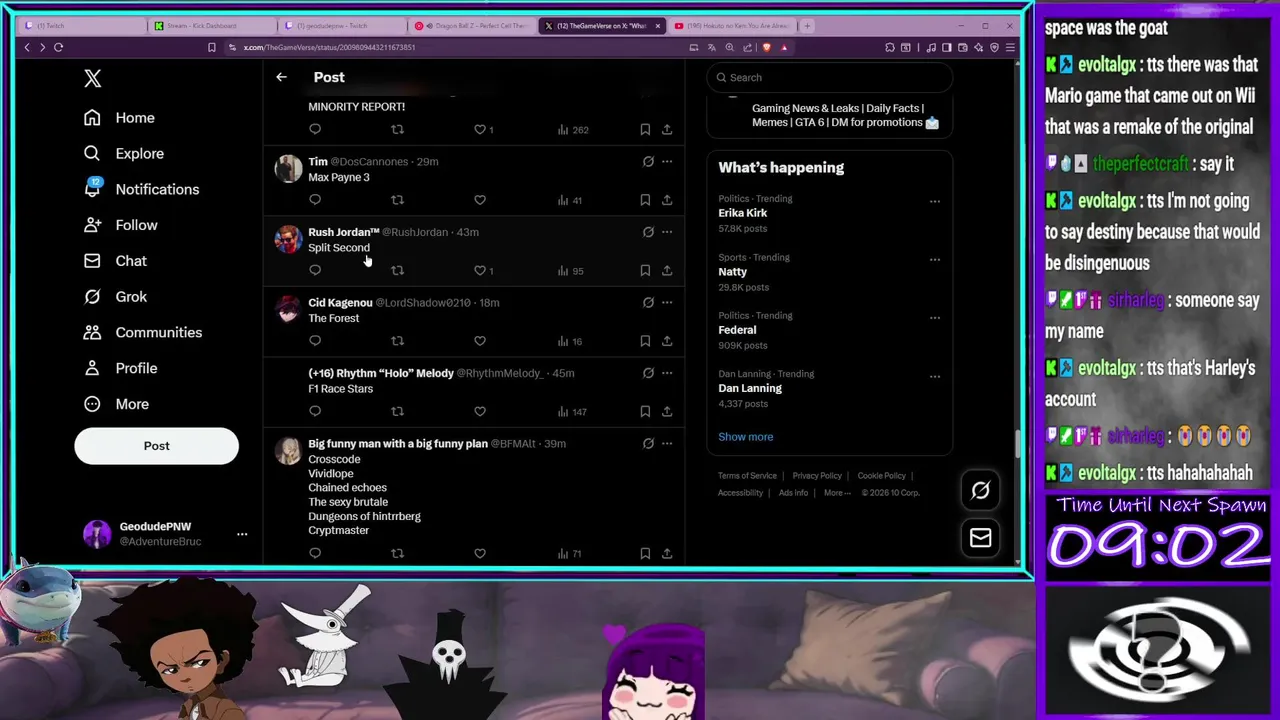Reply to the Cryptmaster list post

[x=315, y=553]
